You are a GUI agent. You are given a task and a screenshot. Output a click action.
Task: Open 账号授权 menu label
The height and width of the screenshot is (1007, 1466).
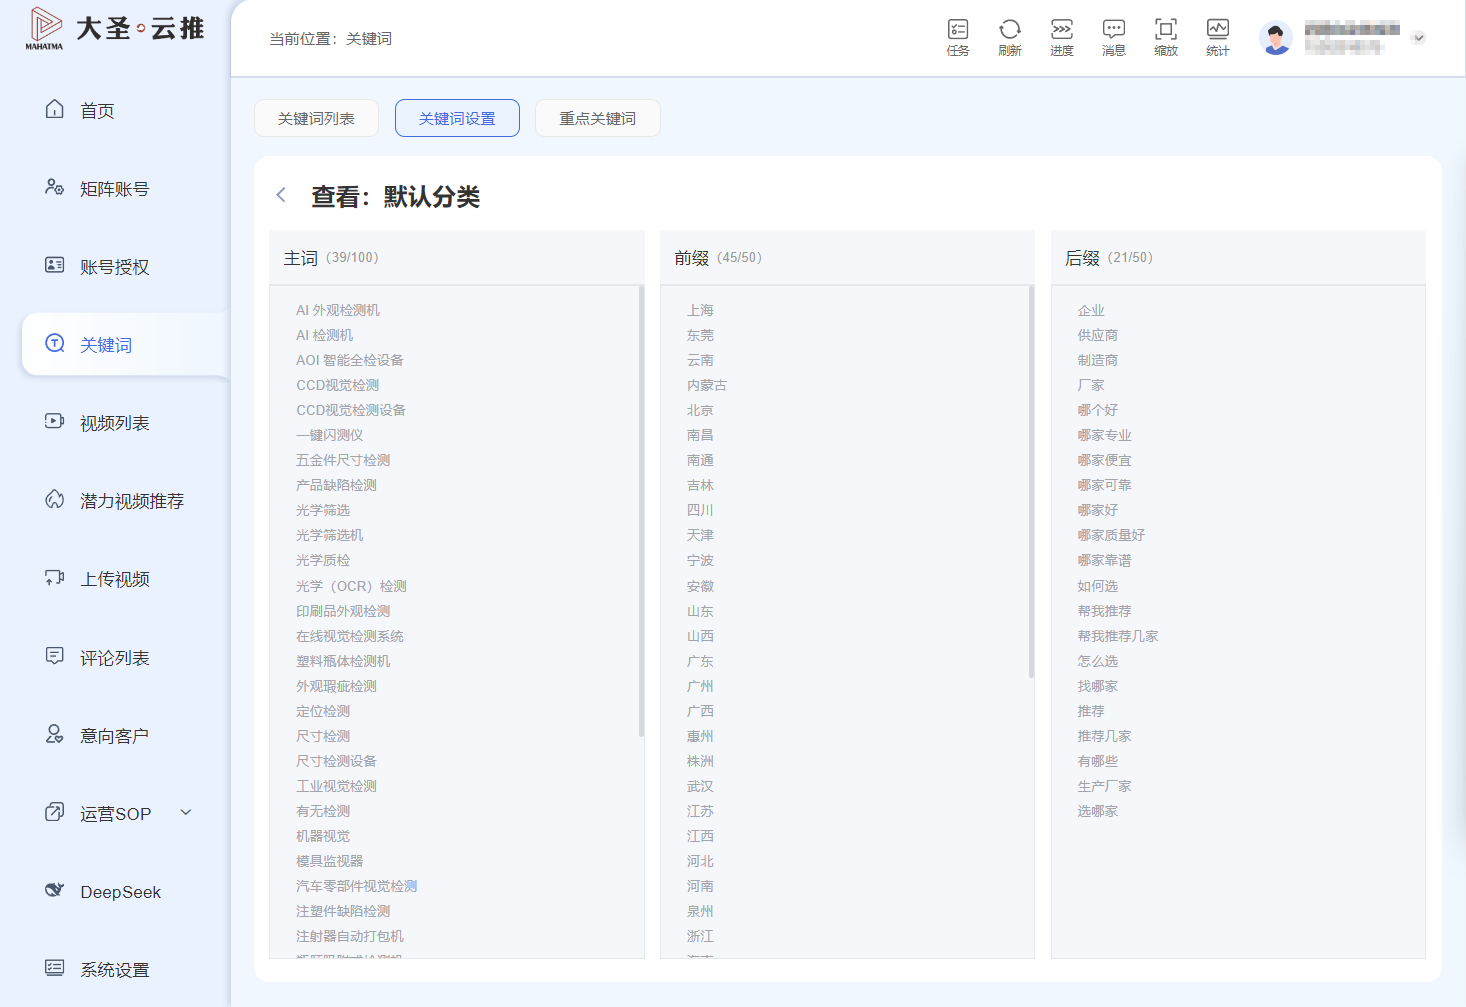[115, 267]
